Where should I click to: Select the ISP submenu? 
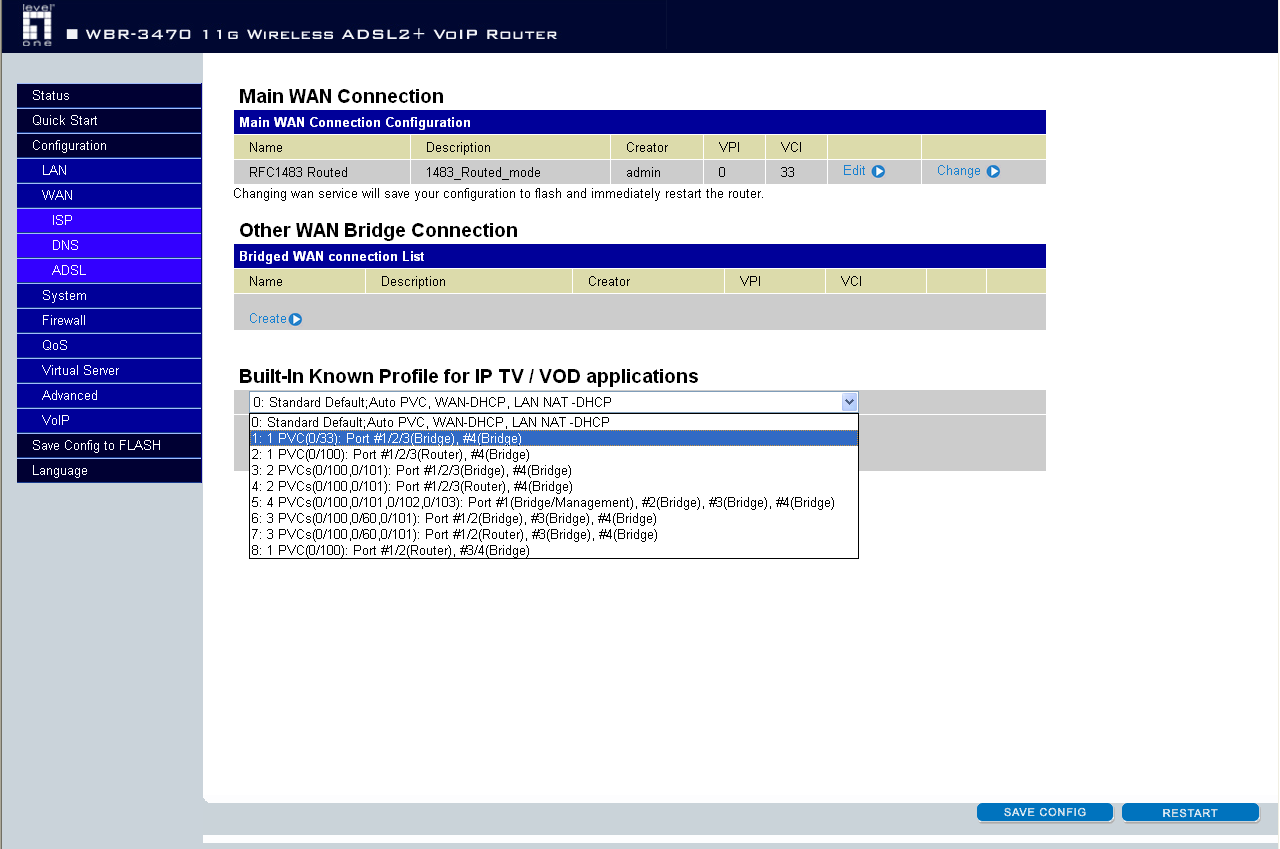pyautogui.click(x=109, y=221)
